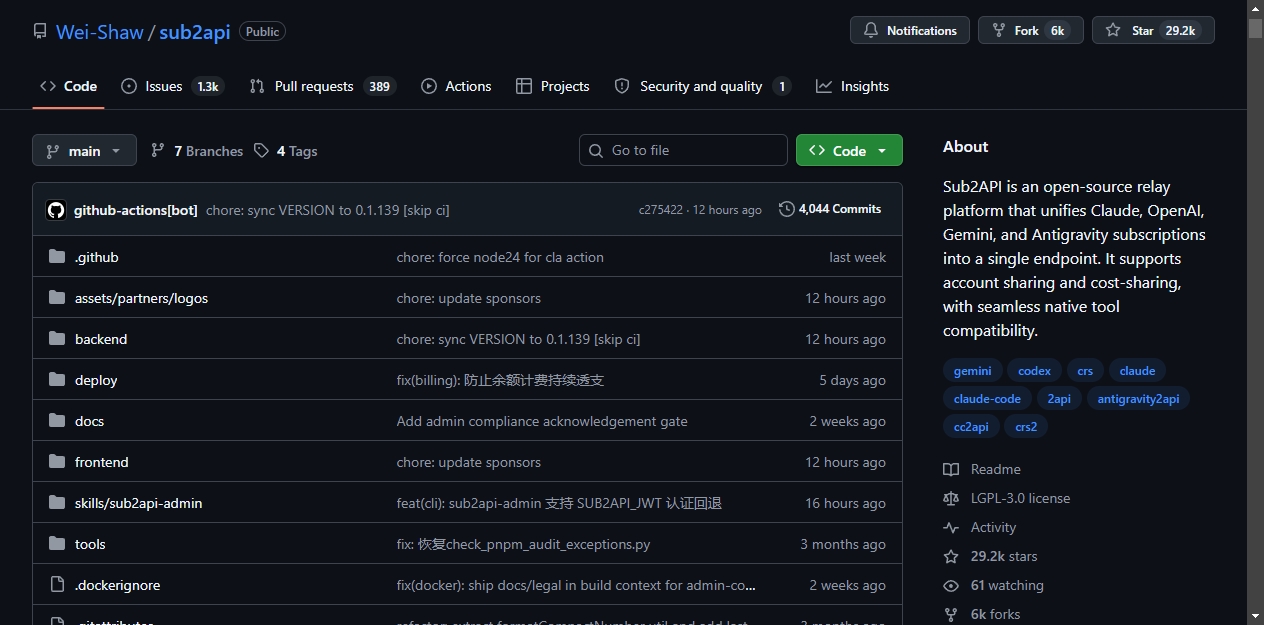
Task: Open the .dockerignore file name
Action: (117, 585)
